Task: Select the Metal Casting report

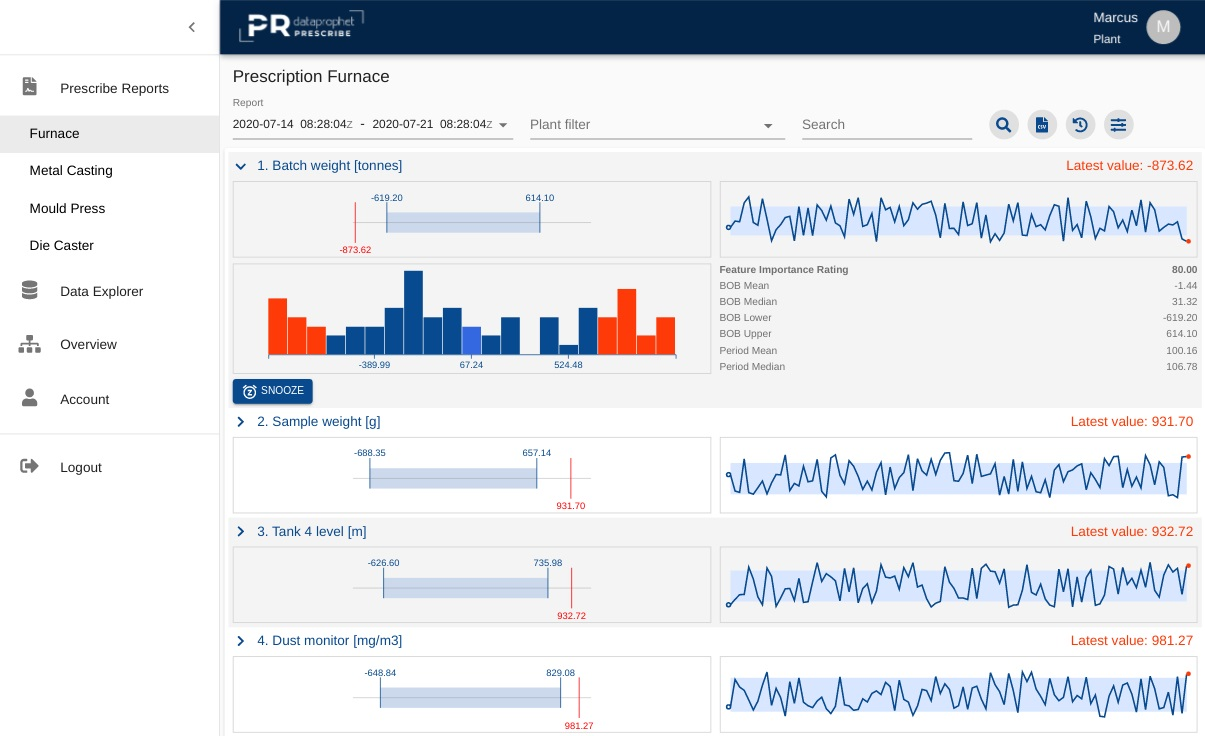Action: pos(71,170)
